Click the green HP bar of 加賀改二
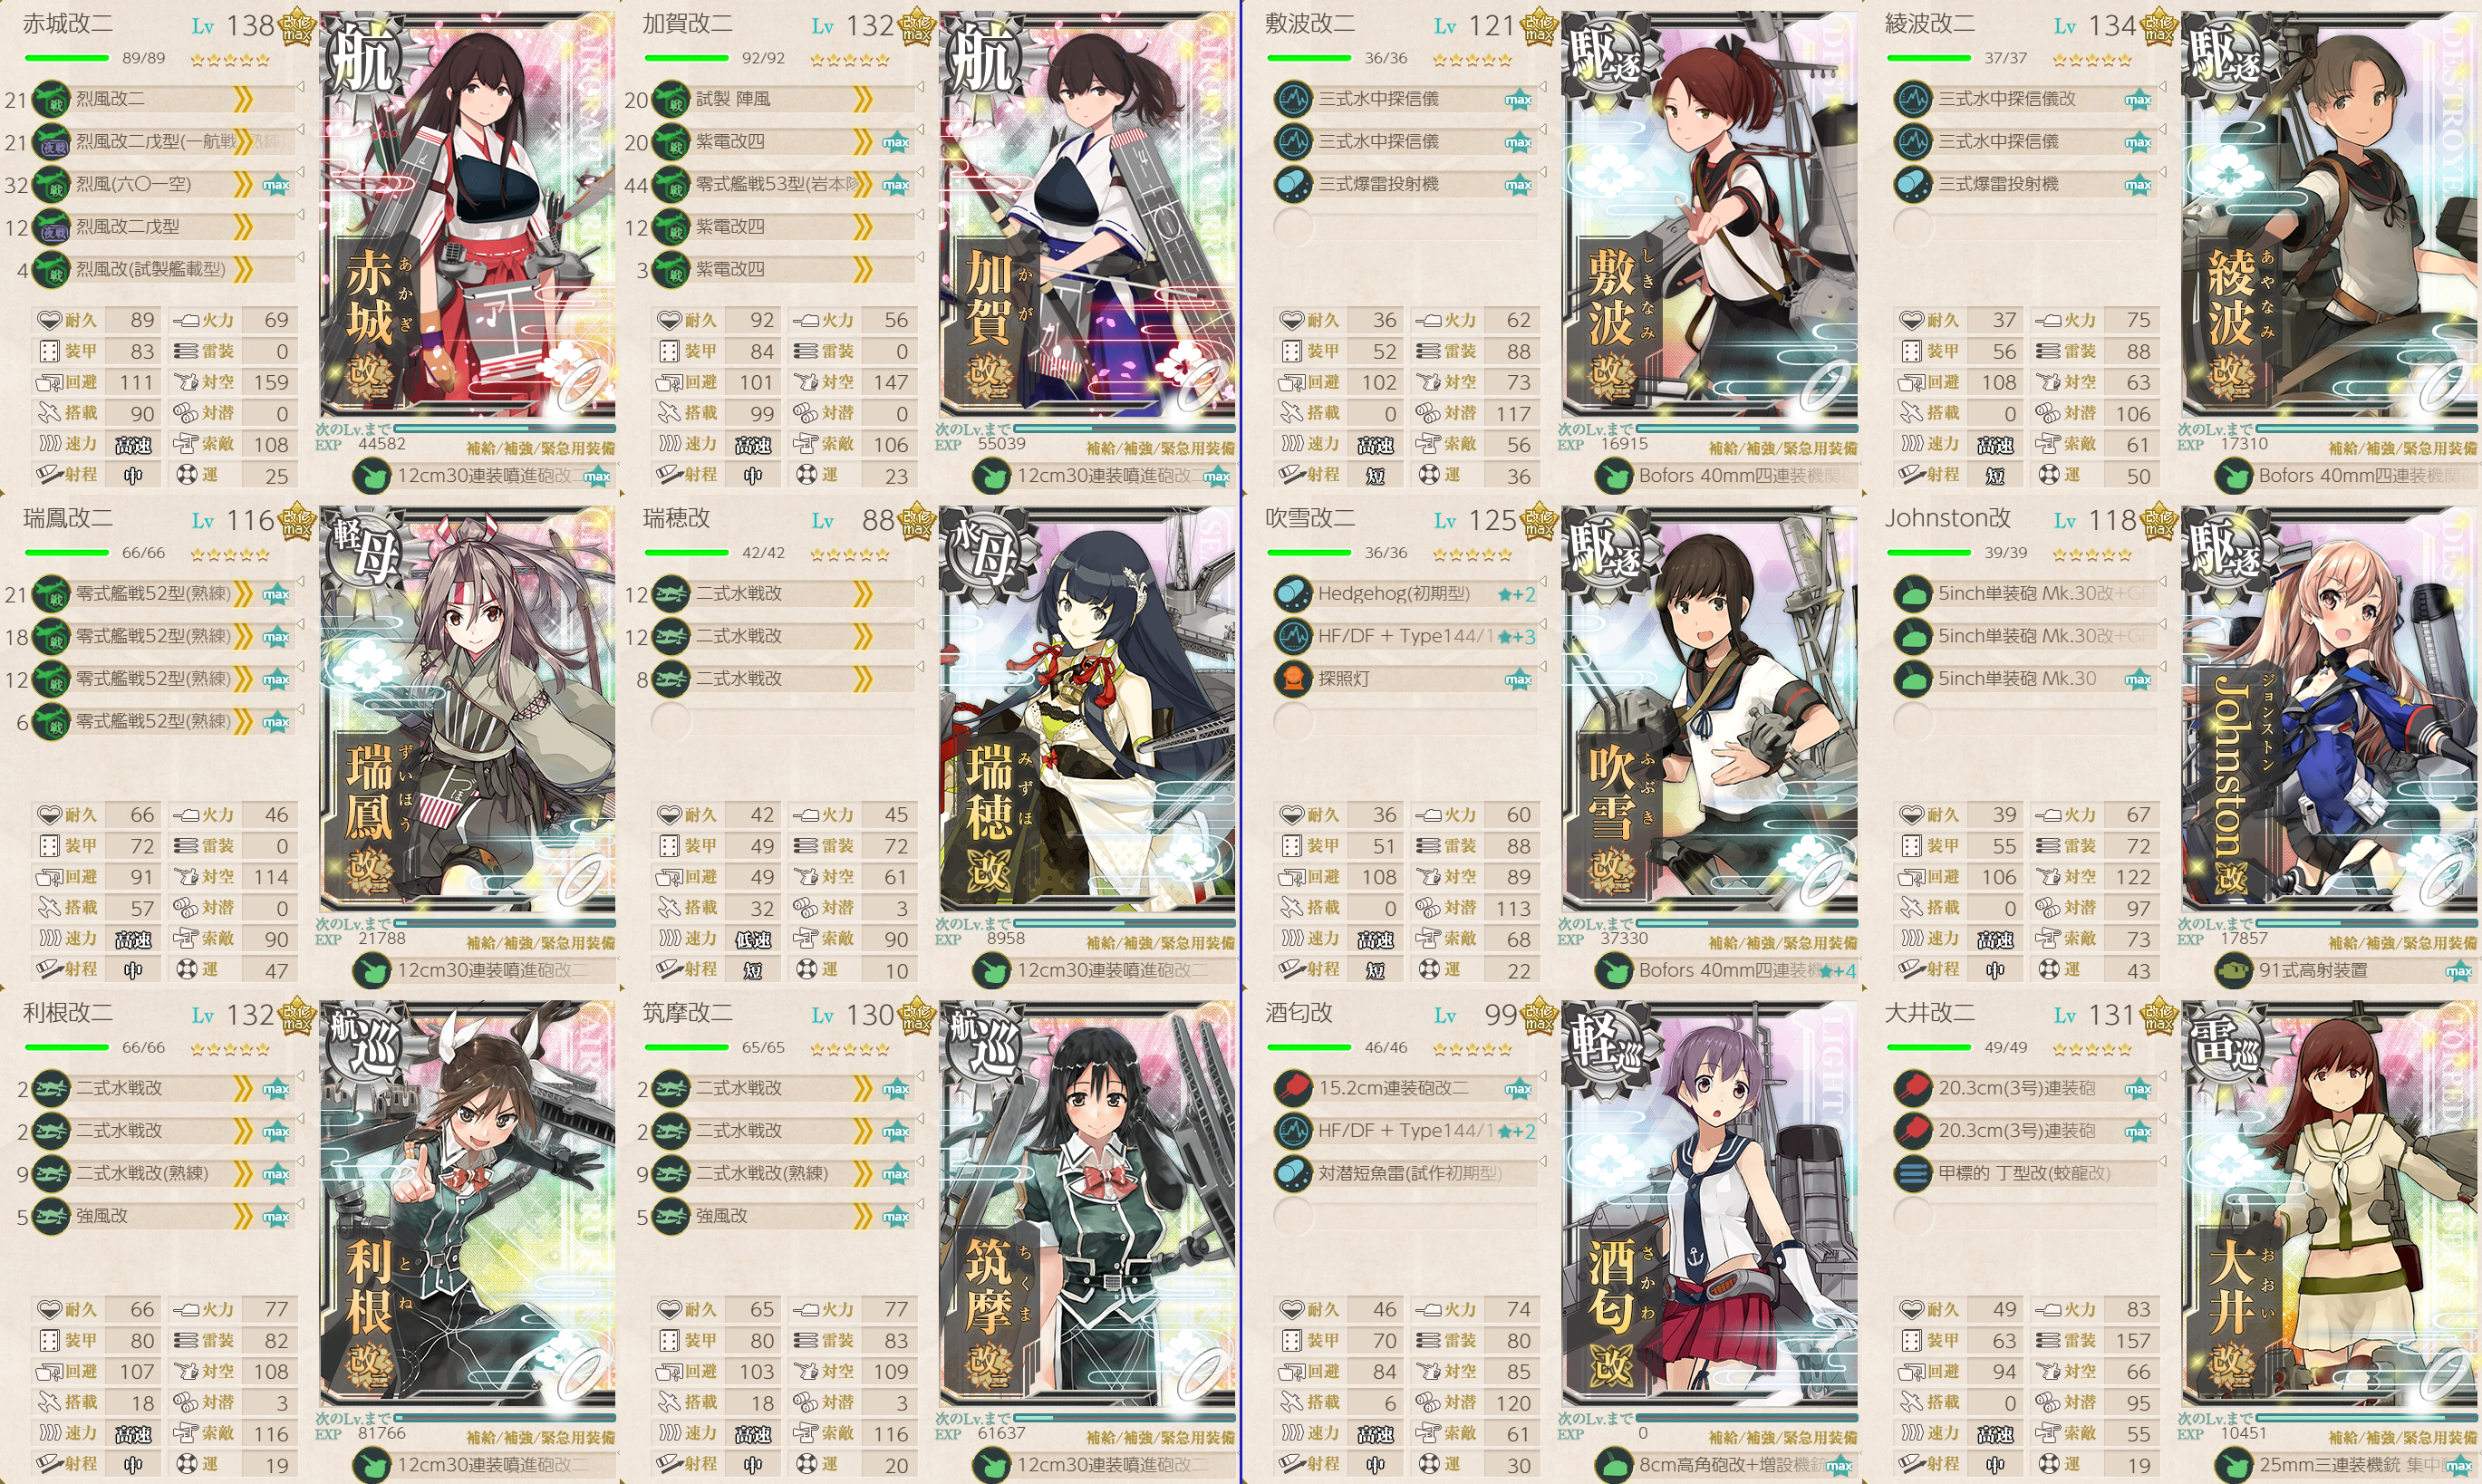 click(x=687, y=58)
